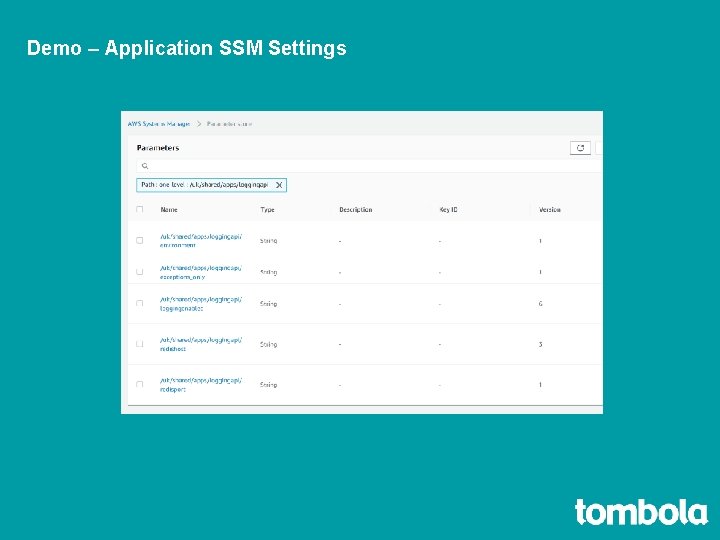This screenshot has height=540, width=720.
Task: Select checkbox for the redishost parameter
Action: pyautogui.click(x=140, y=344)
